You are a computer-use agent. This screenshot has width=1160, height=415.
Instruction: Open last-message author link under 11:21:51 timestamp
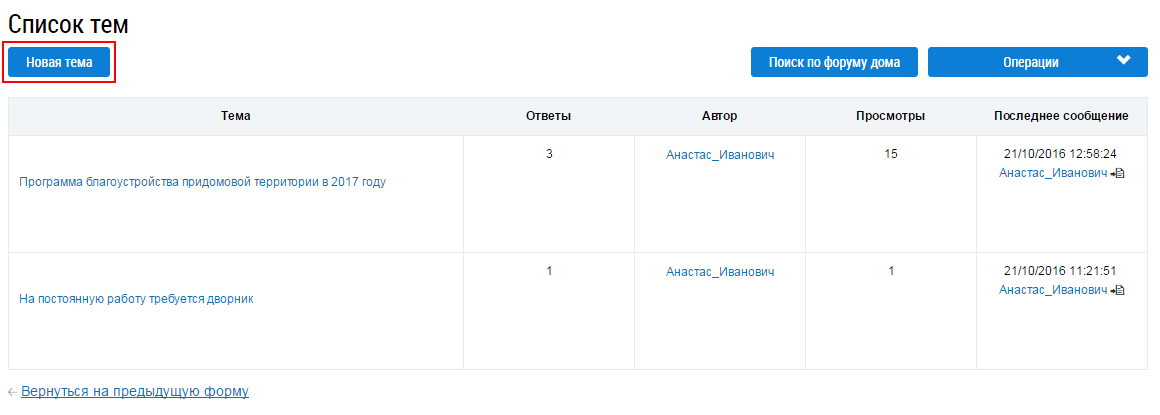[1053, 290]
